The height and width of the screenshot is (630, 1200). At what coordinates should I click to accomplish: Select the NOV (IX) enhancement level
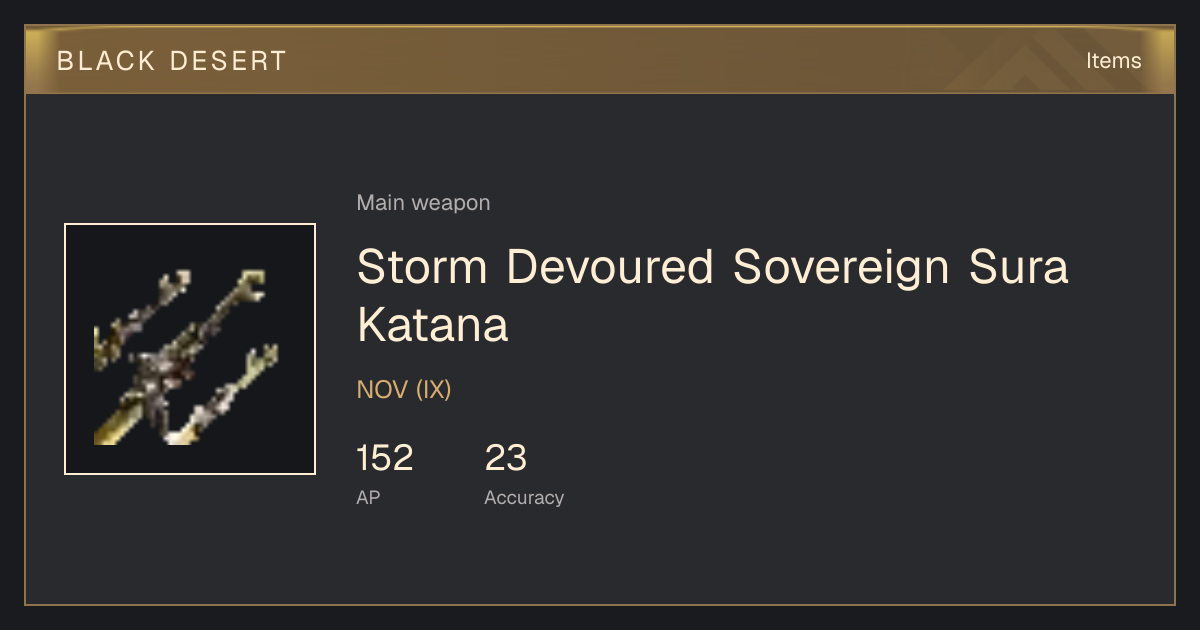[404, 390]
